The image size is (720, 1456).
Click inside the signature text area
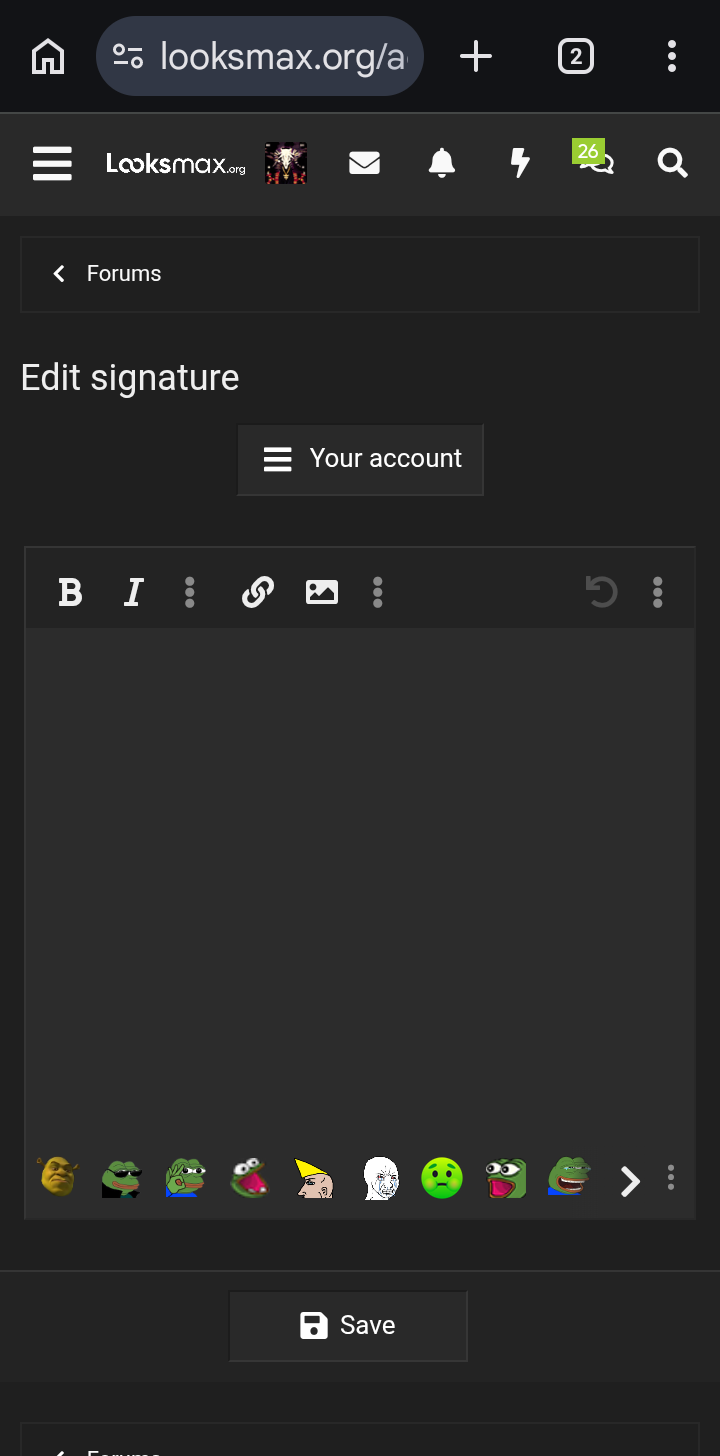point(360,885)
